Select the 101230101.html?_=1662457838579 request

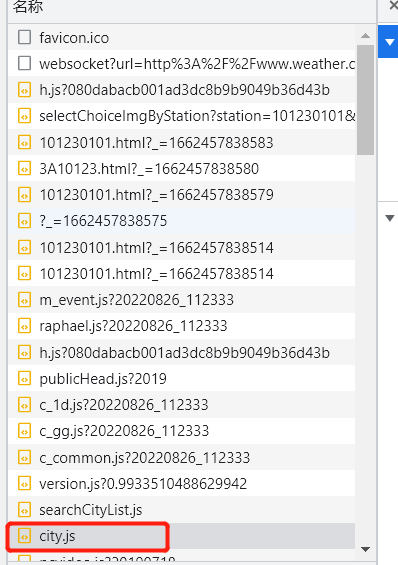coord(182,195)
